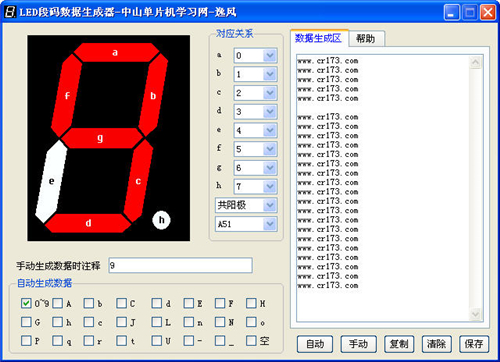Click the output area scroll up arrow
Image resolution: width=500 pixels, height=362 pixels.
[x=475, y=62]
